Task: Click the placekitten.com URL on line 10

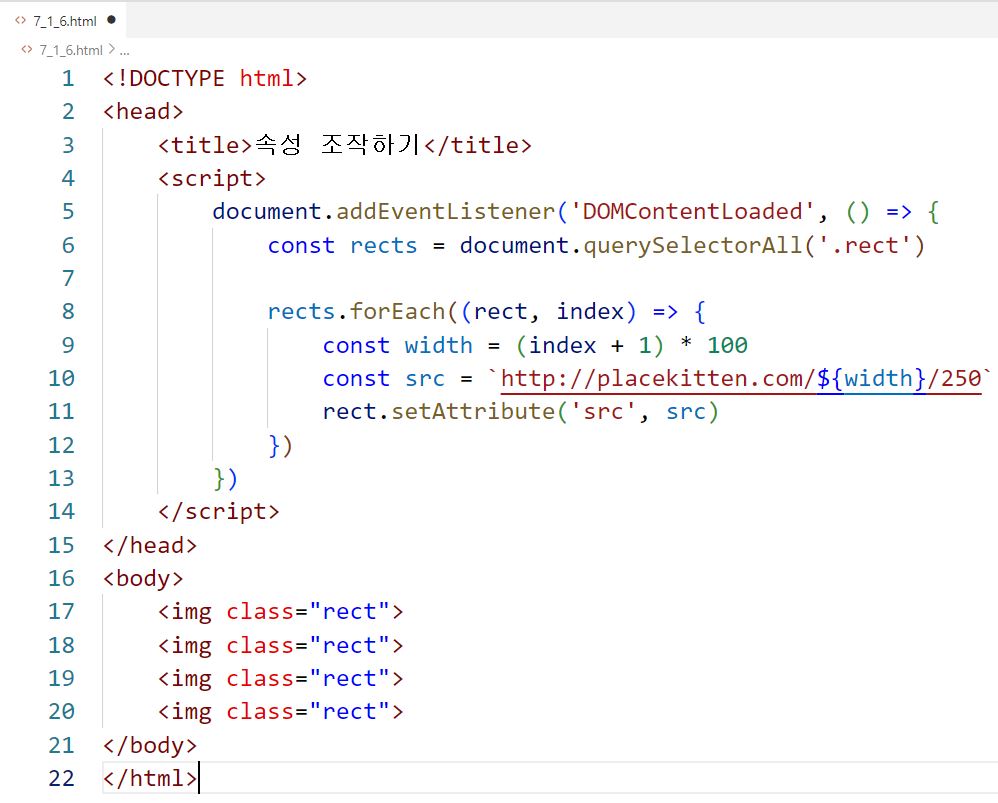Action: pyautogui.click(x=741, y=379)
